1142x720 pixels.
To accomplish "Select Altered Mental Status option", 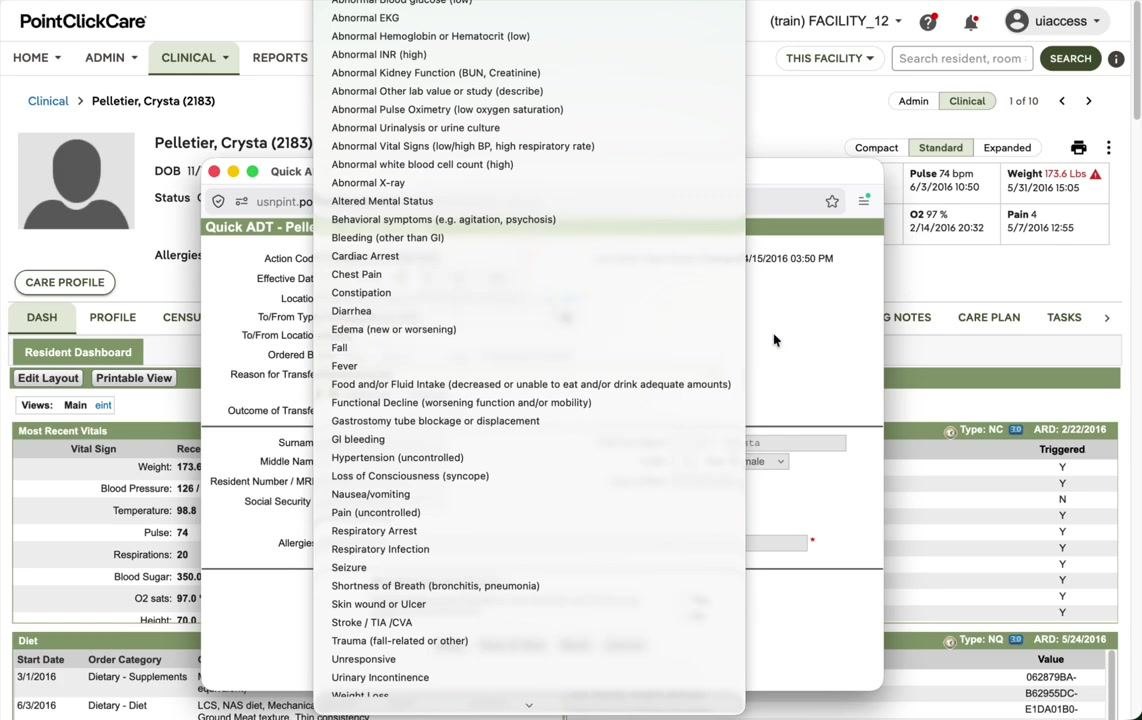I will pyautogui.click(x=382, y=201).
